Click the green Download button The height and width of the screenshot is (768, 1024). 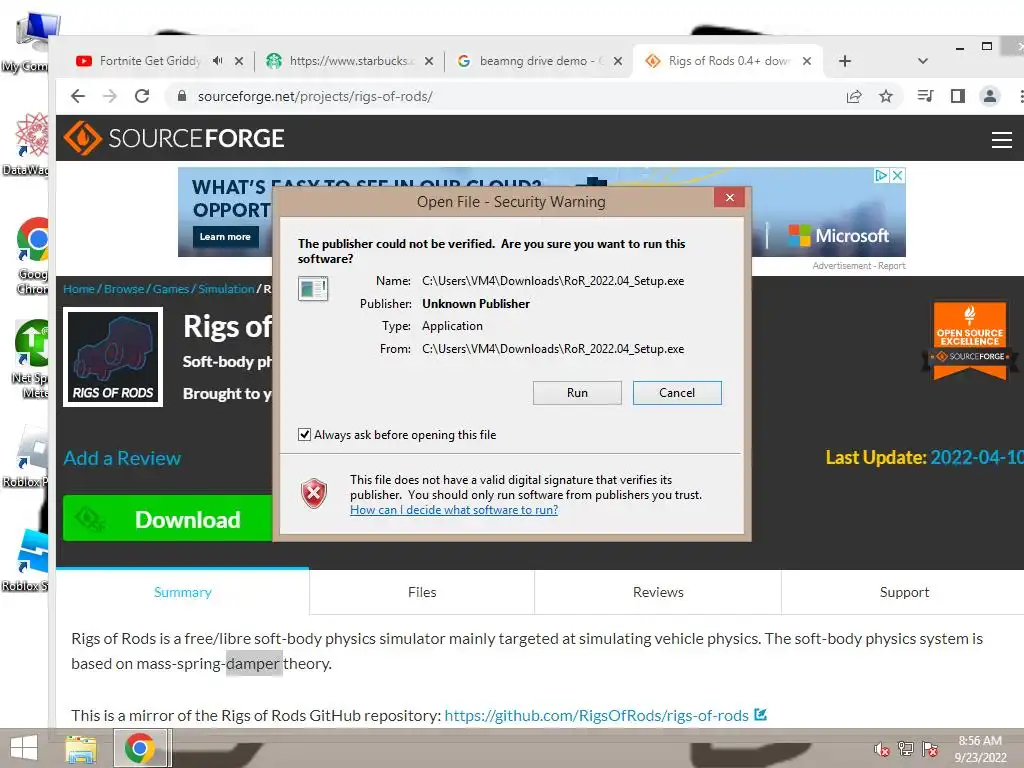(x=167, y=519)
